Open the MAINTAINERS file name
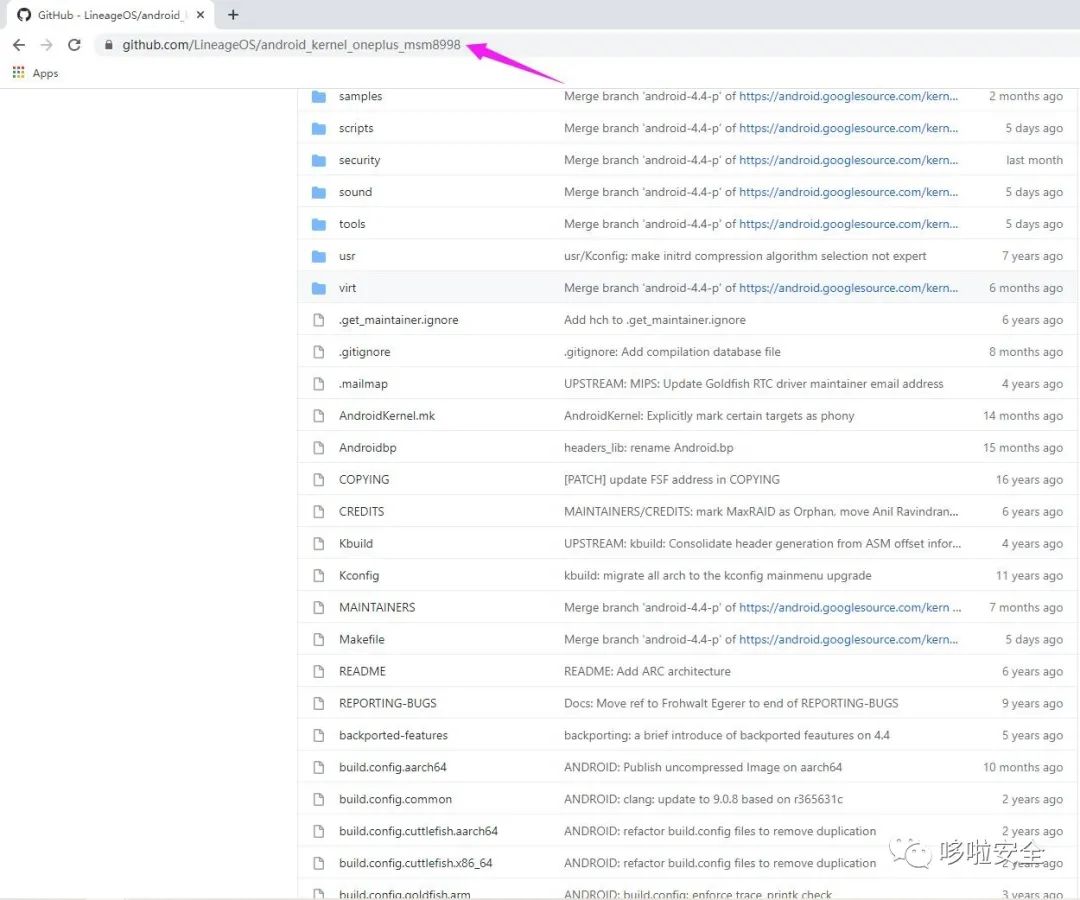Viewport: 1080px width, 900px height. (377, 607)
